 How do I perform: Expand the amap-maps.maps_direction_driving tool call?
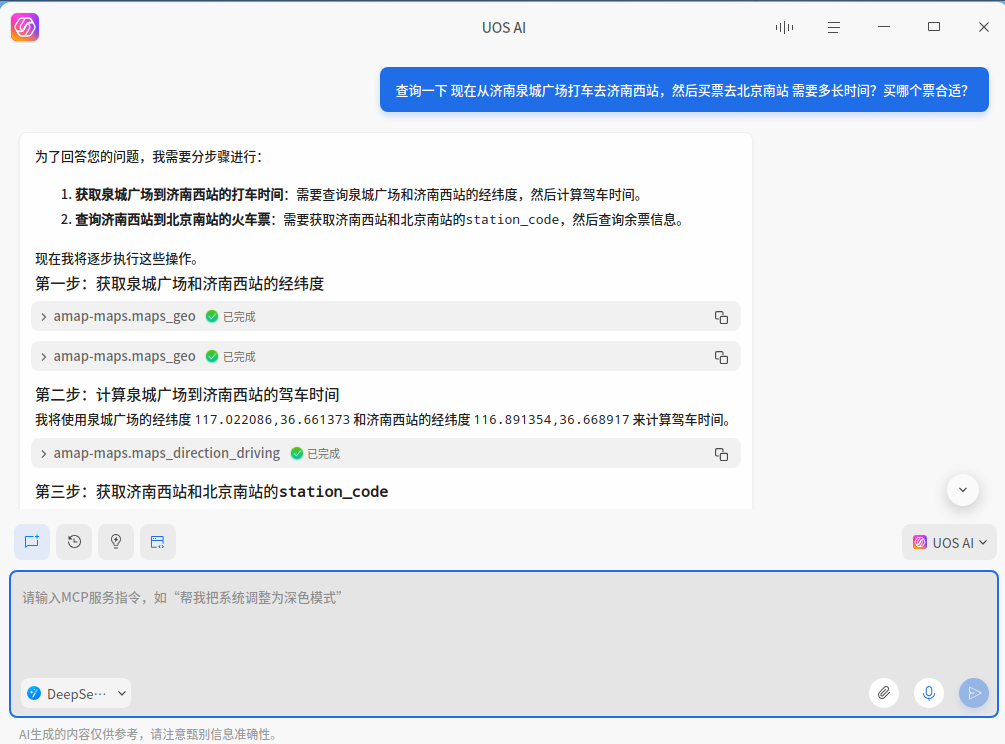click(x=44, y=454)
